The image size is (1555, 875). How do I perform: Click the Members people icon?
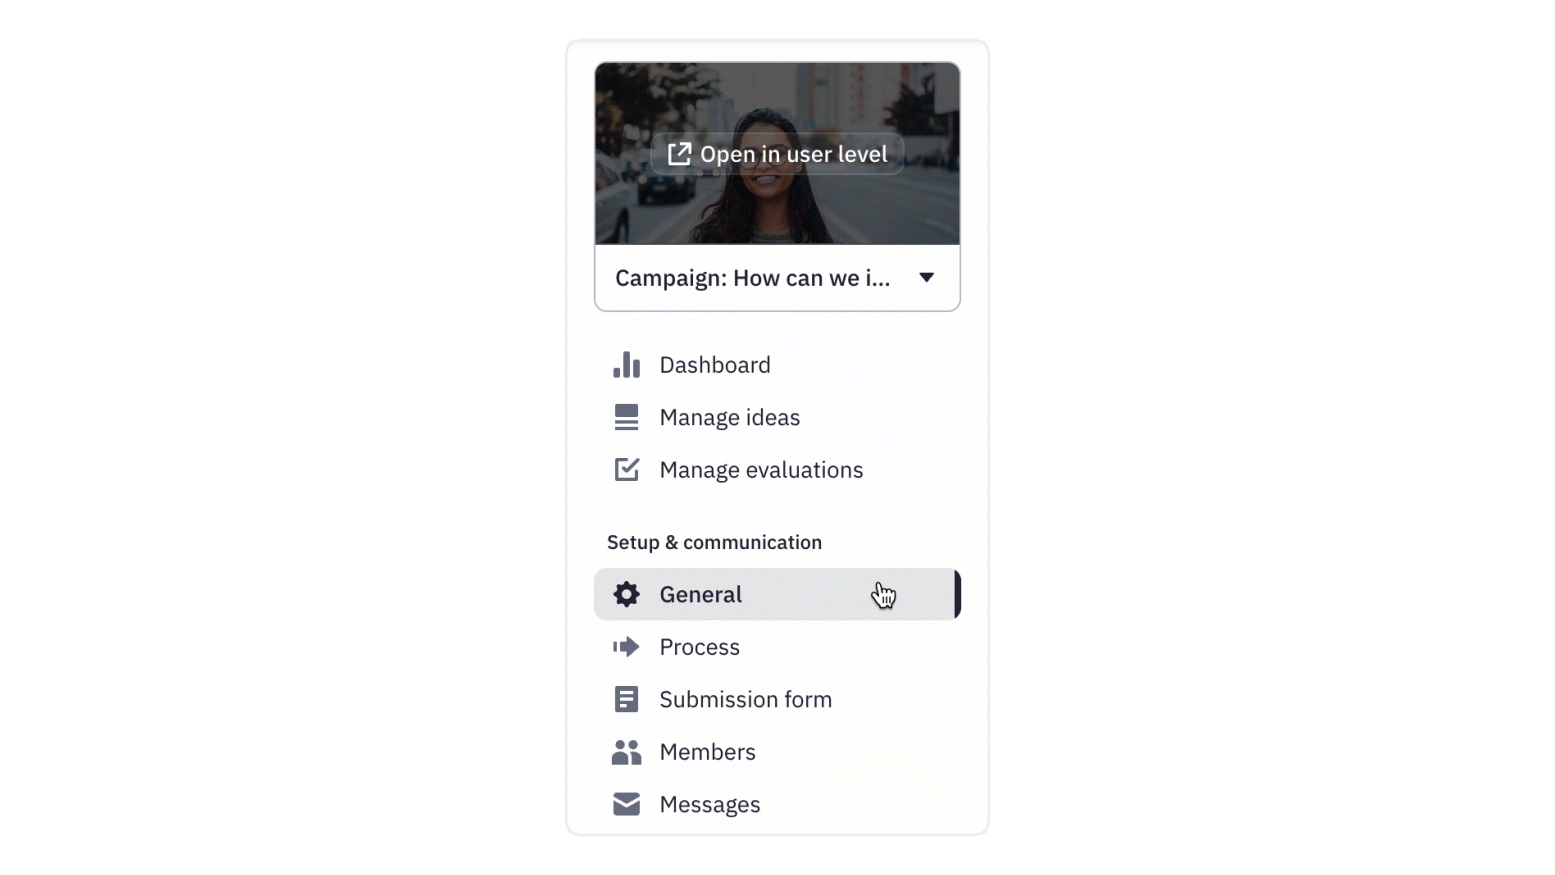(x=626, y=752)
